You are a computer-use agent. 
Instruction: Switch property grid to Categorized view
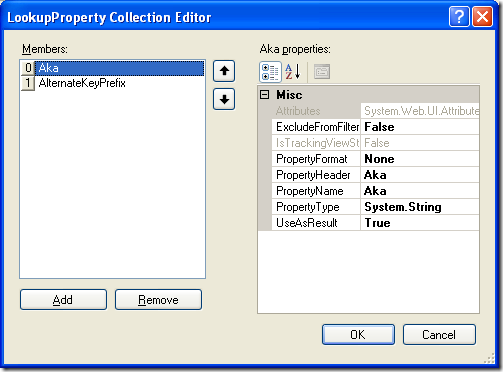pyautogui.click(x=270, y=72)
